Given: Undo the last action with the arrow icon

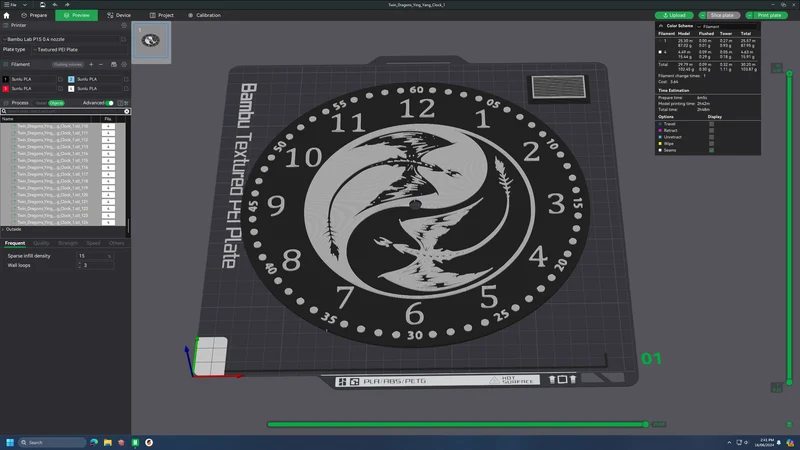Looking at the screenshot, I should 55,5.
